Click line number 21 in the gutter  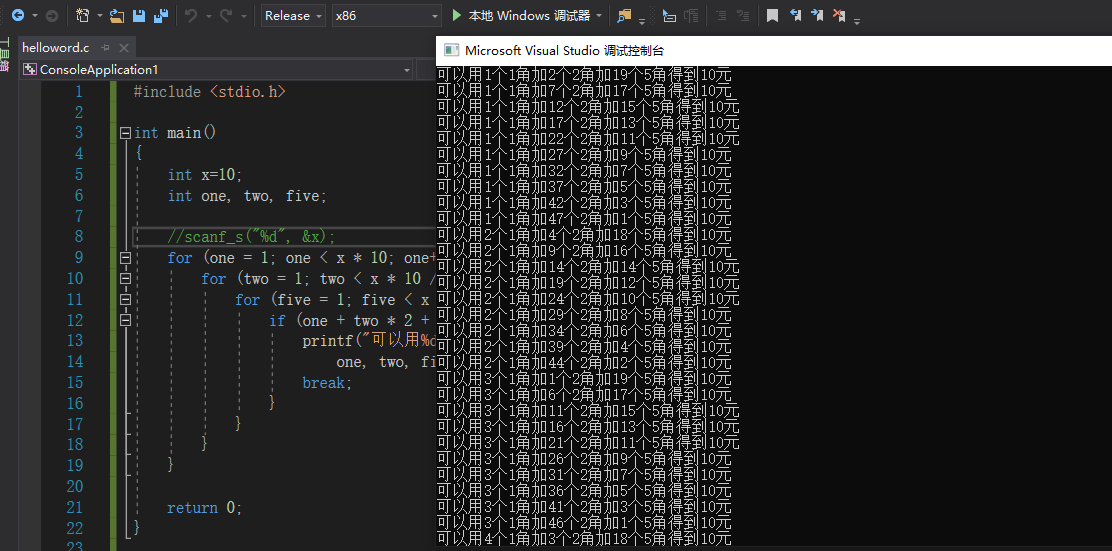(x=74, y=507)
